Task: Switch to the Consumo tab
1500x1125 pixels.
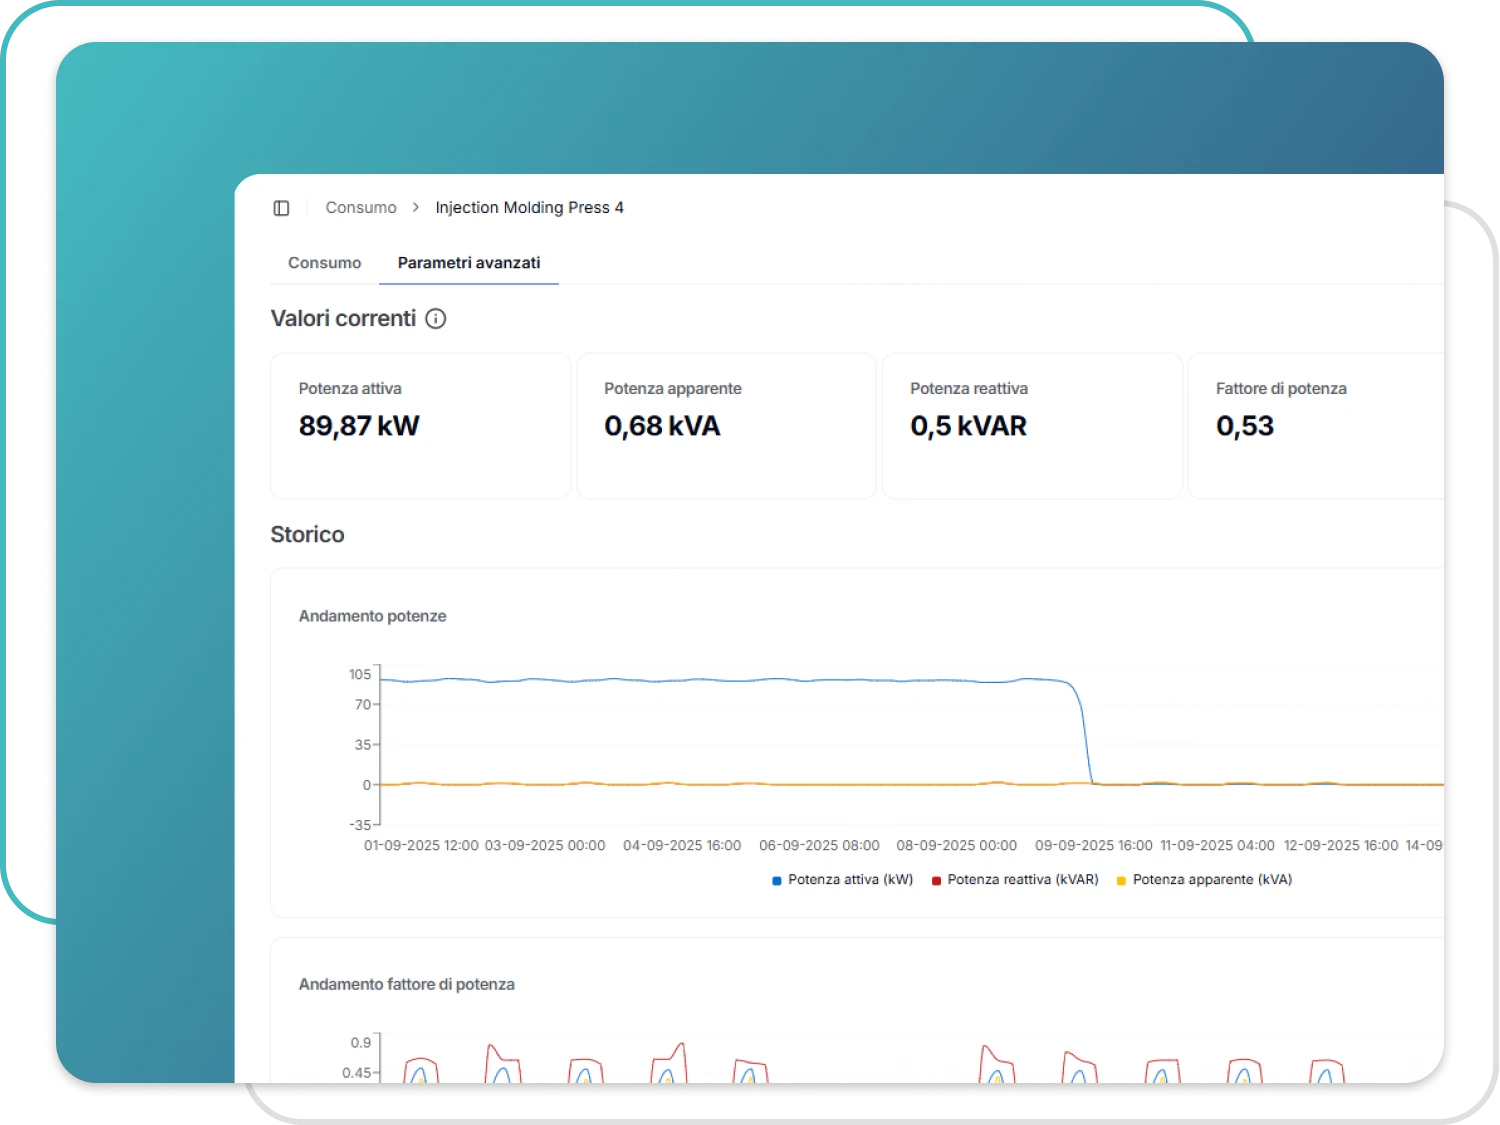Action: click(x=324, y=263)
